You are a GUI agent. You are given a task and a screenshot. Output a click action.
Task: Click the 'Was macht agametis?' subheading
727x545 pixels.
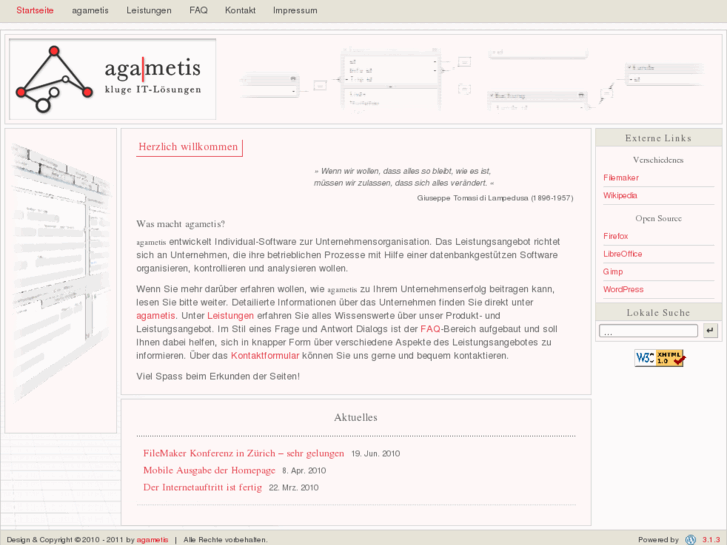coord(181,224)
